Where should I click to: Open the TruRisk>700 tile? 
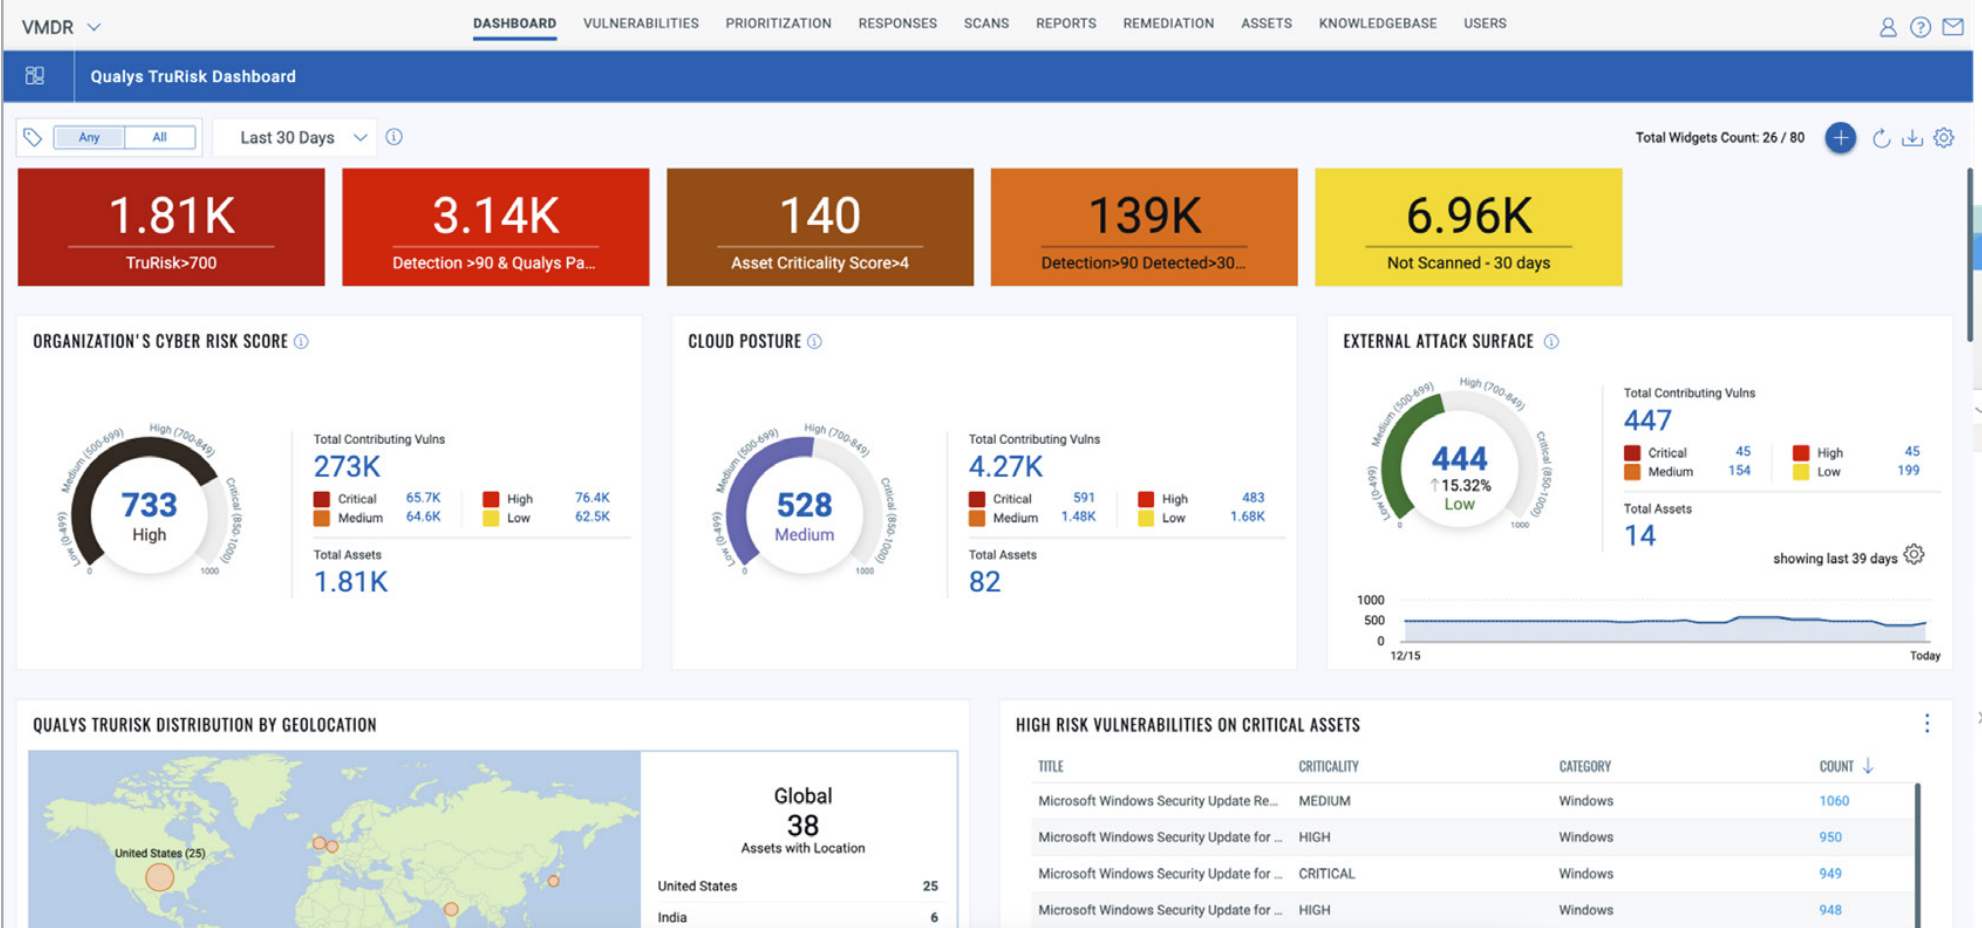tap(171, 227)
